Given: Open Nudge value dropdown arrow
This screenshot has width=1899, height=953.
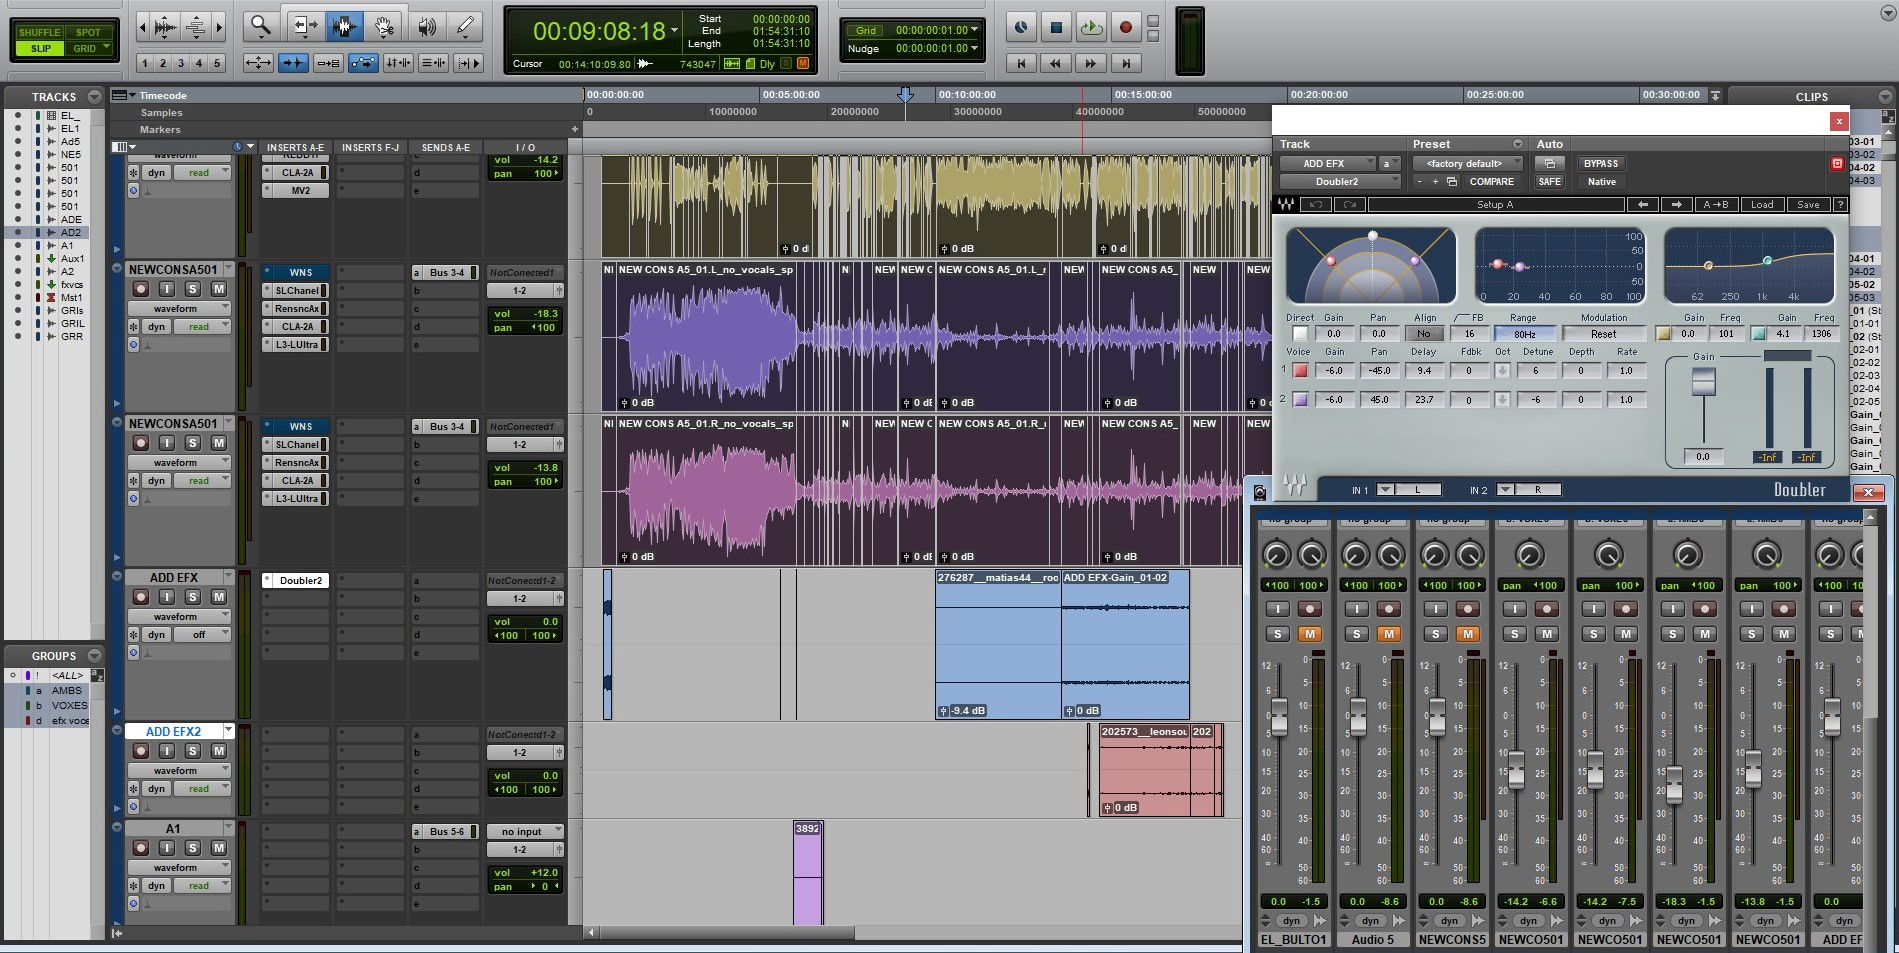Looking at the screenshot, I should (x=975, y=48).
